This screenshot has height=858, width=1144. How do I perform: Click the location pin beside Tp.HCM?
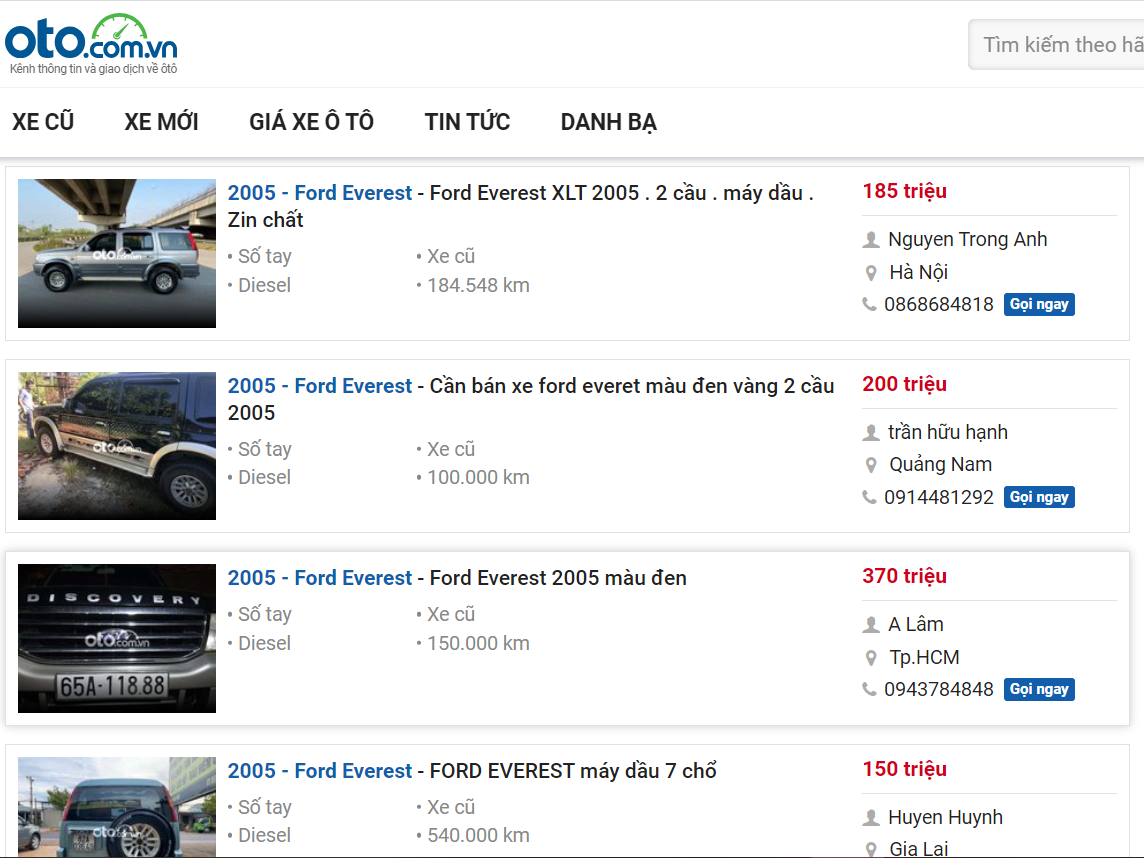(x=870, y=658)
